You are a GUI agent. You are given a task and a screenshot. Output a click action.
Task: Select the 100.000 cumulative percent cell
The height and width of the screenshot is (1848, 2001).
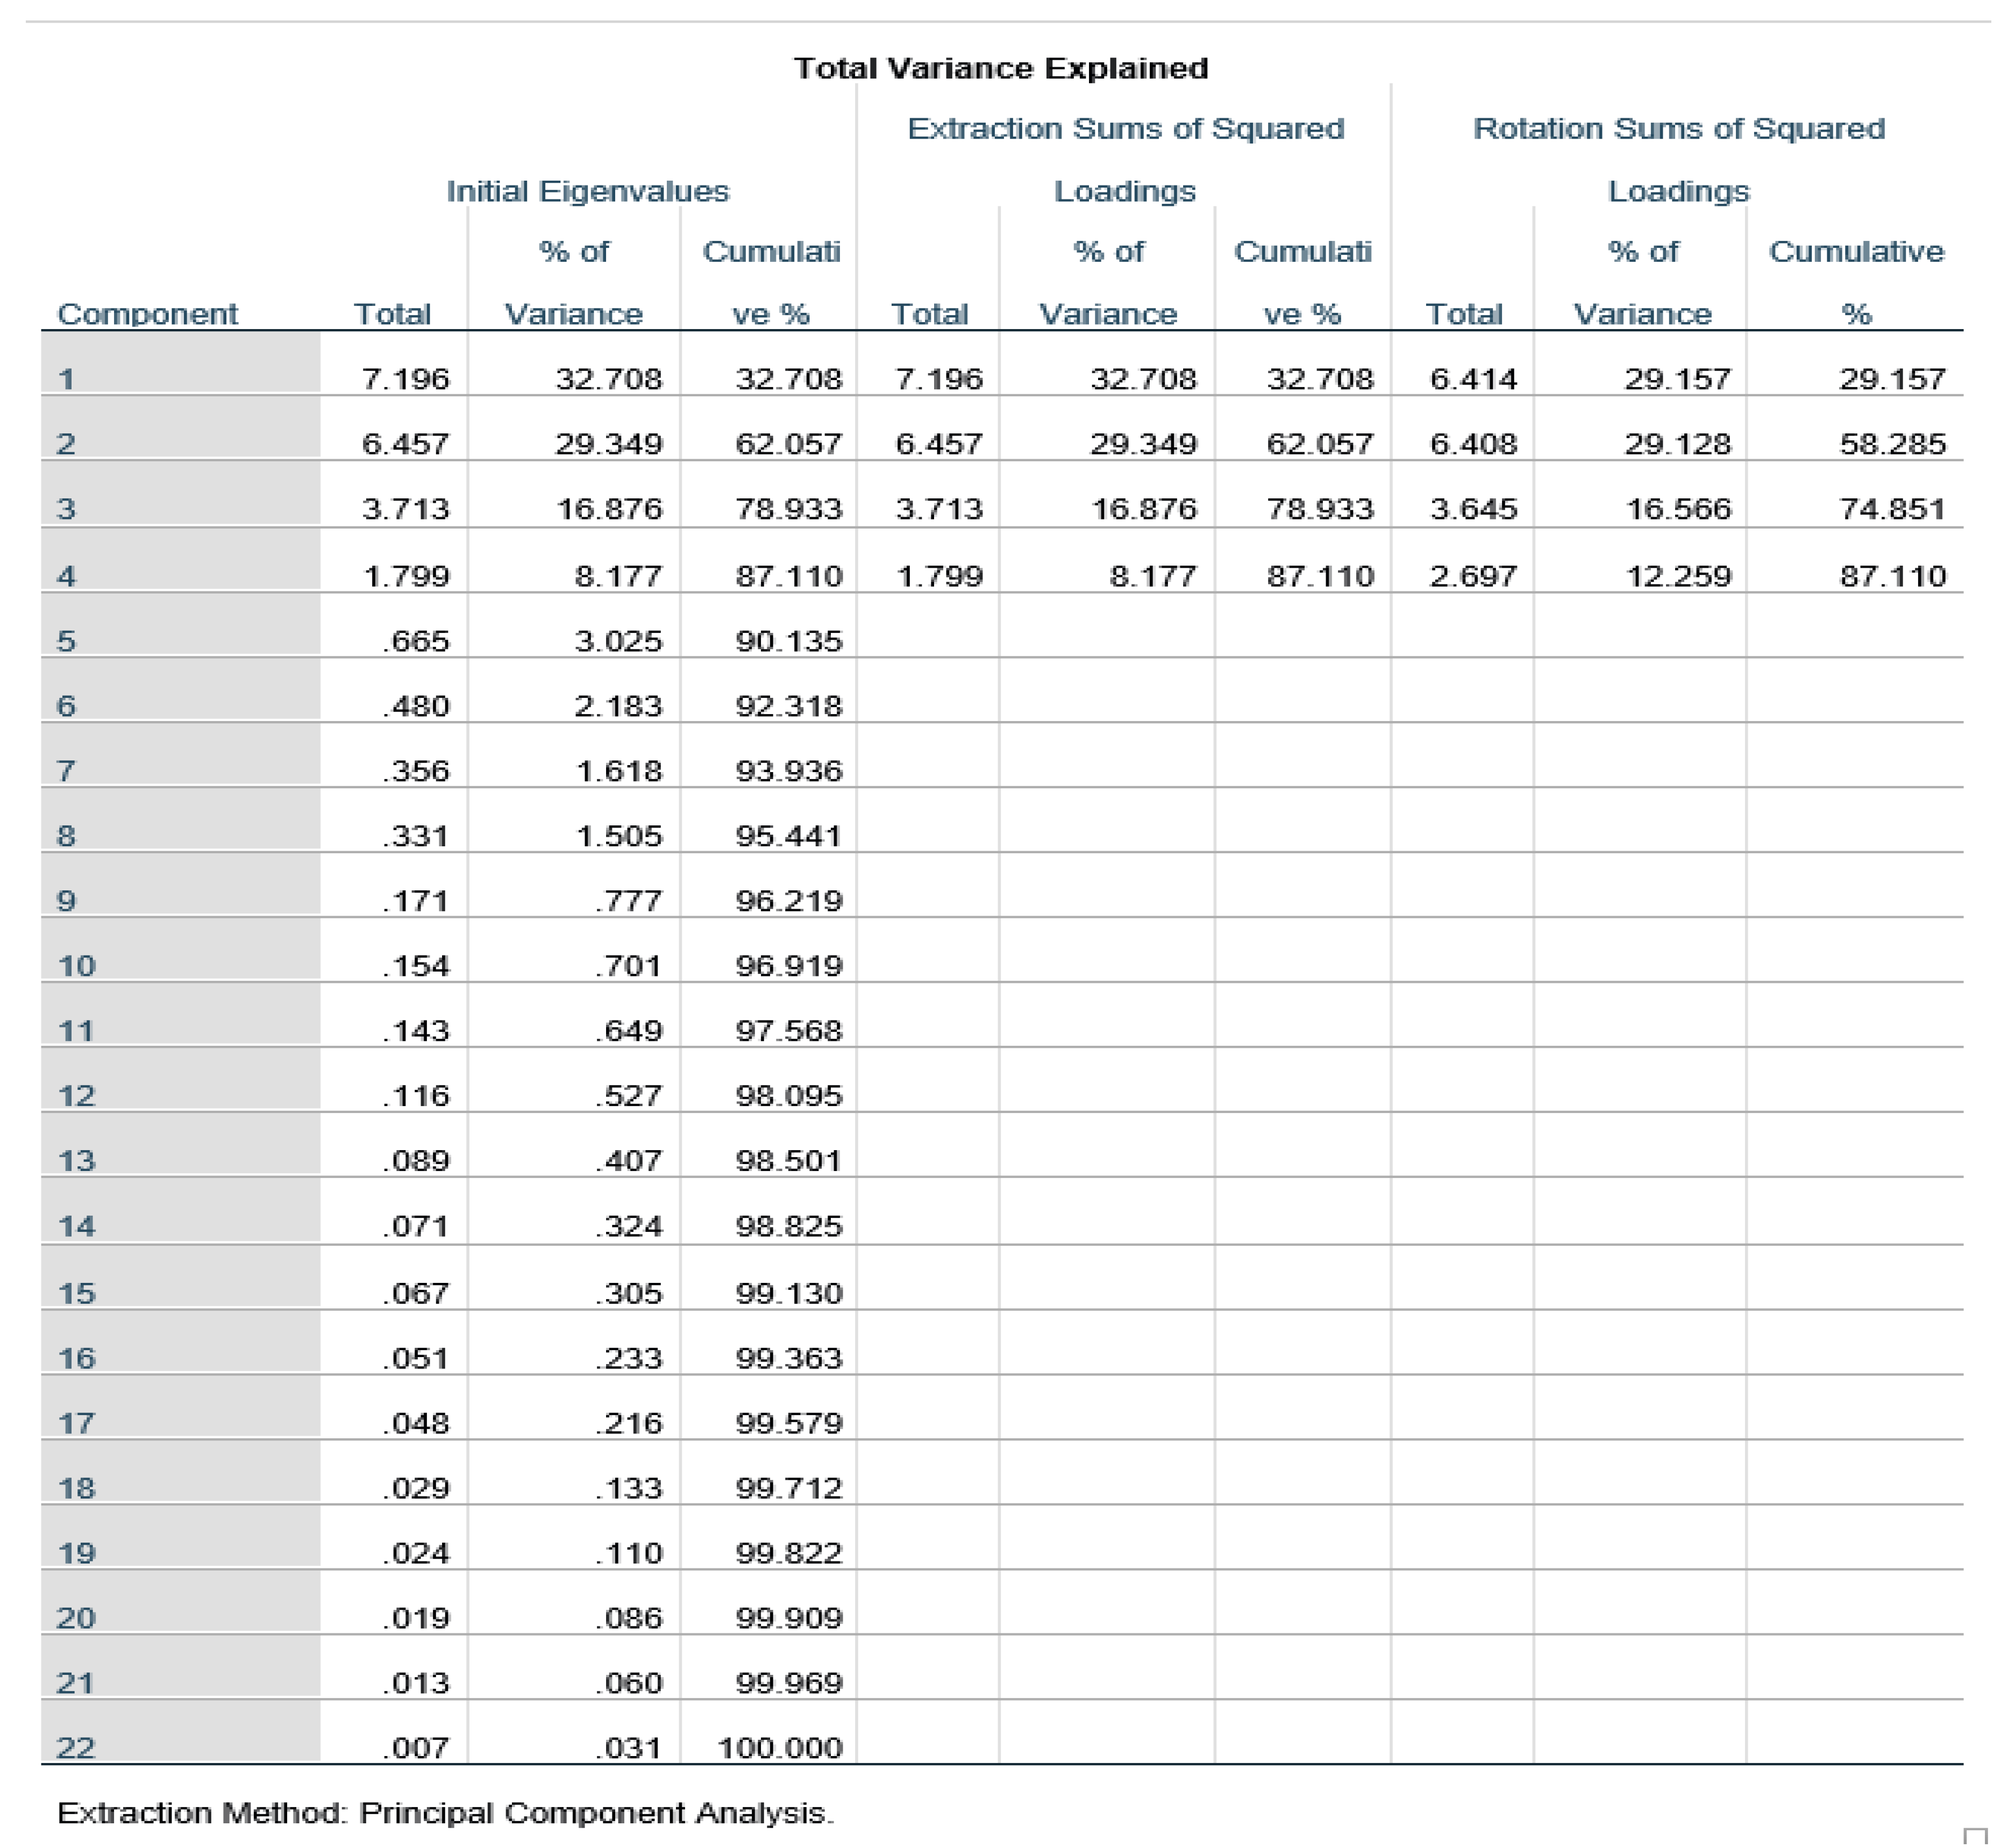[779, 1749]
